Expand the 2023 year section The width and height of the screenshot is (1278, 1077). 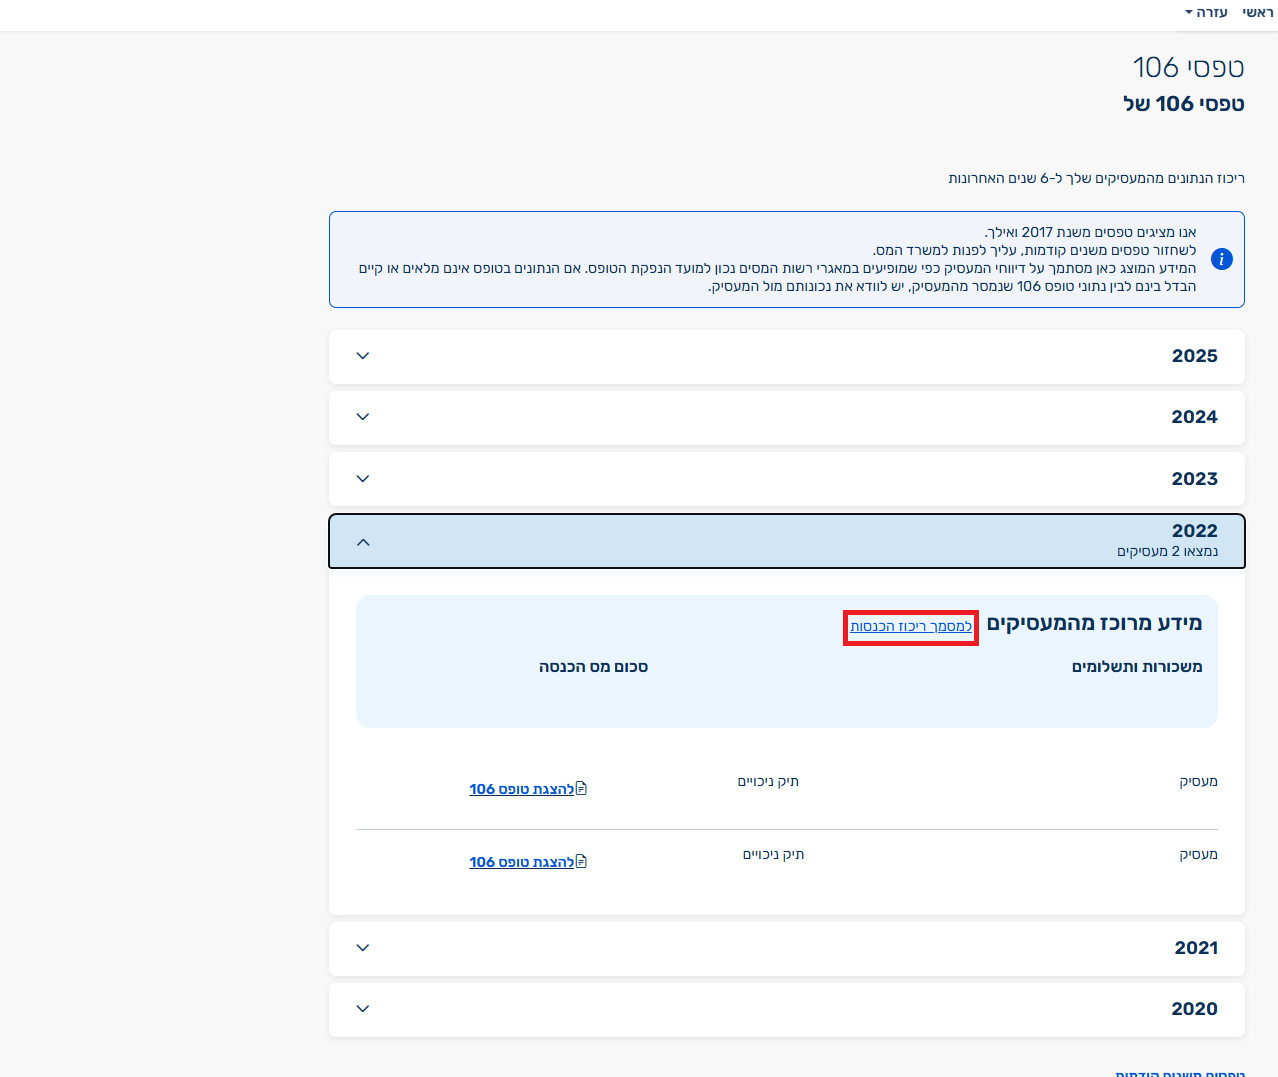786,479
